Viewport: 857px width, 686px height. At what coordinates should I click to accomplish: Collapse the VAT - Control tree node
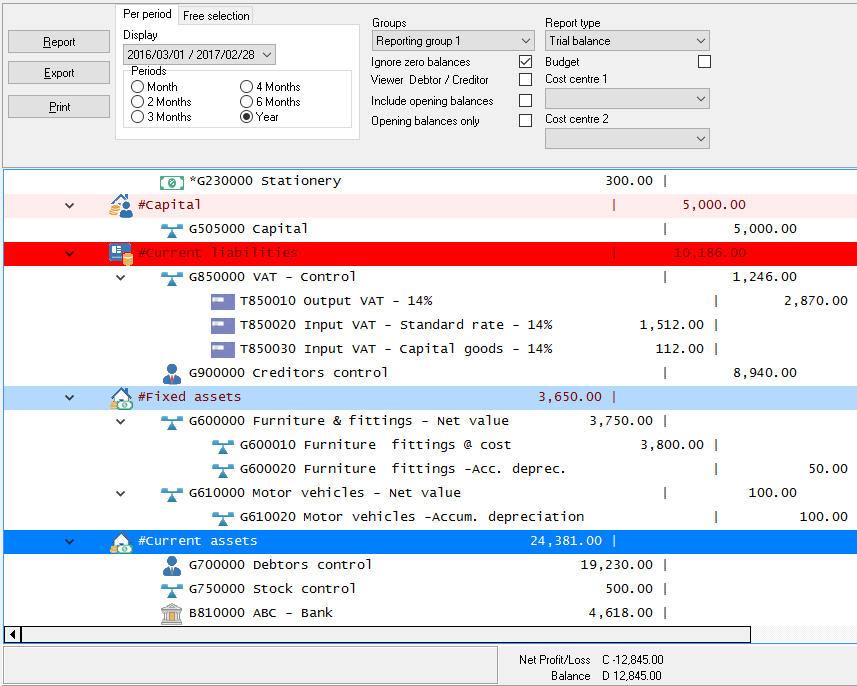pos(121,277)
